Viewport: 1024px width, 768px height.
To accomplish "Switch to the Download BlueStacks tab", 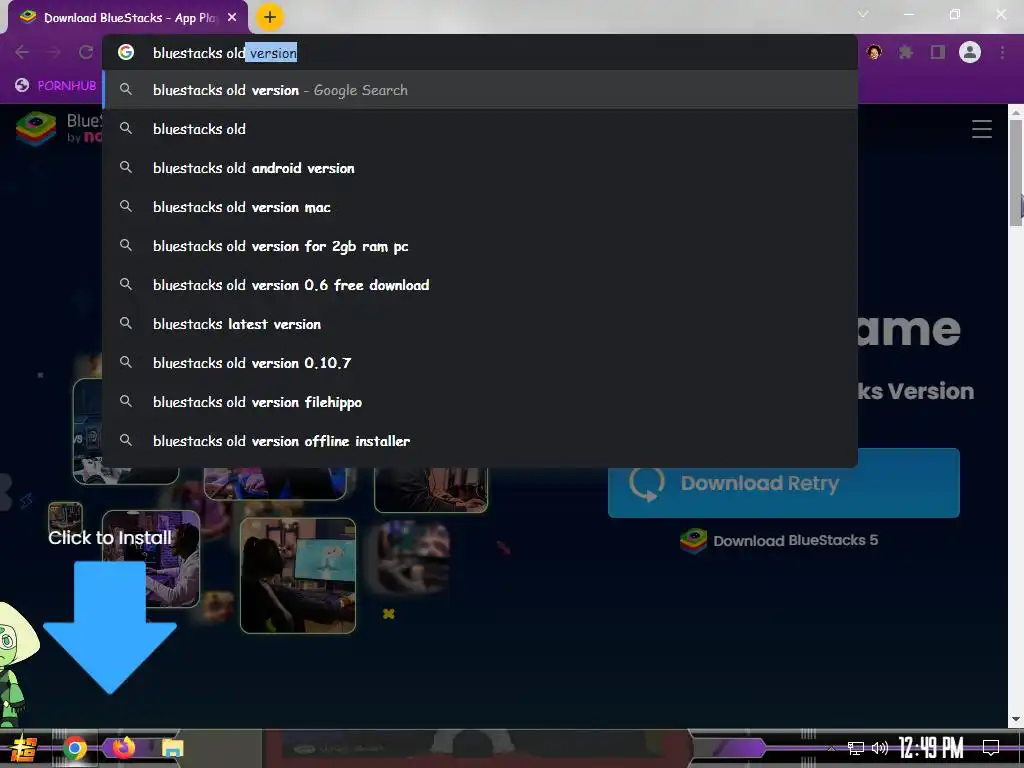I will (127, 18).
